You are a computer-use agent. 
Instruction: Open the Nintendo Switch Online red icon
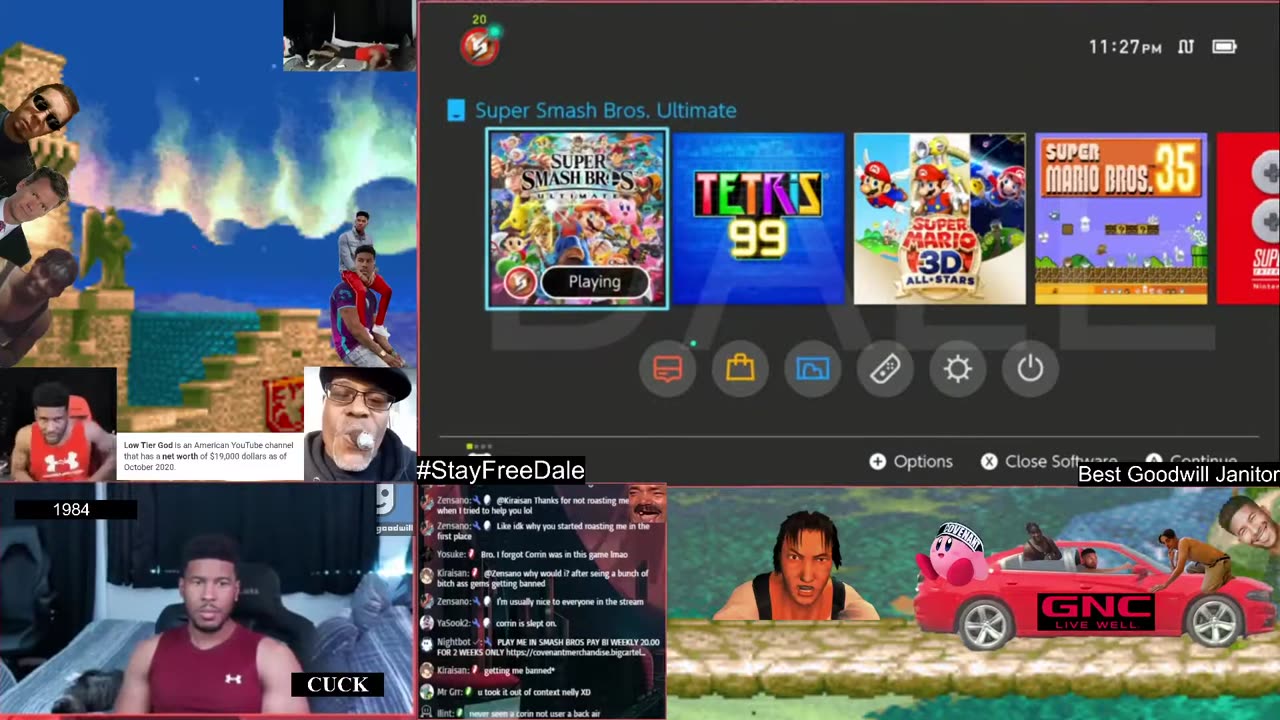click(x=1248, y=219)
